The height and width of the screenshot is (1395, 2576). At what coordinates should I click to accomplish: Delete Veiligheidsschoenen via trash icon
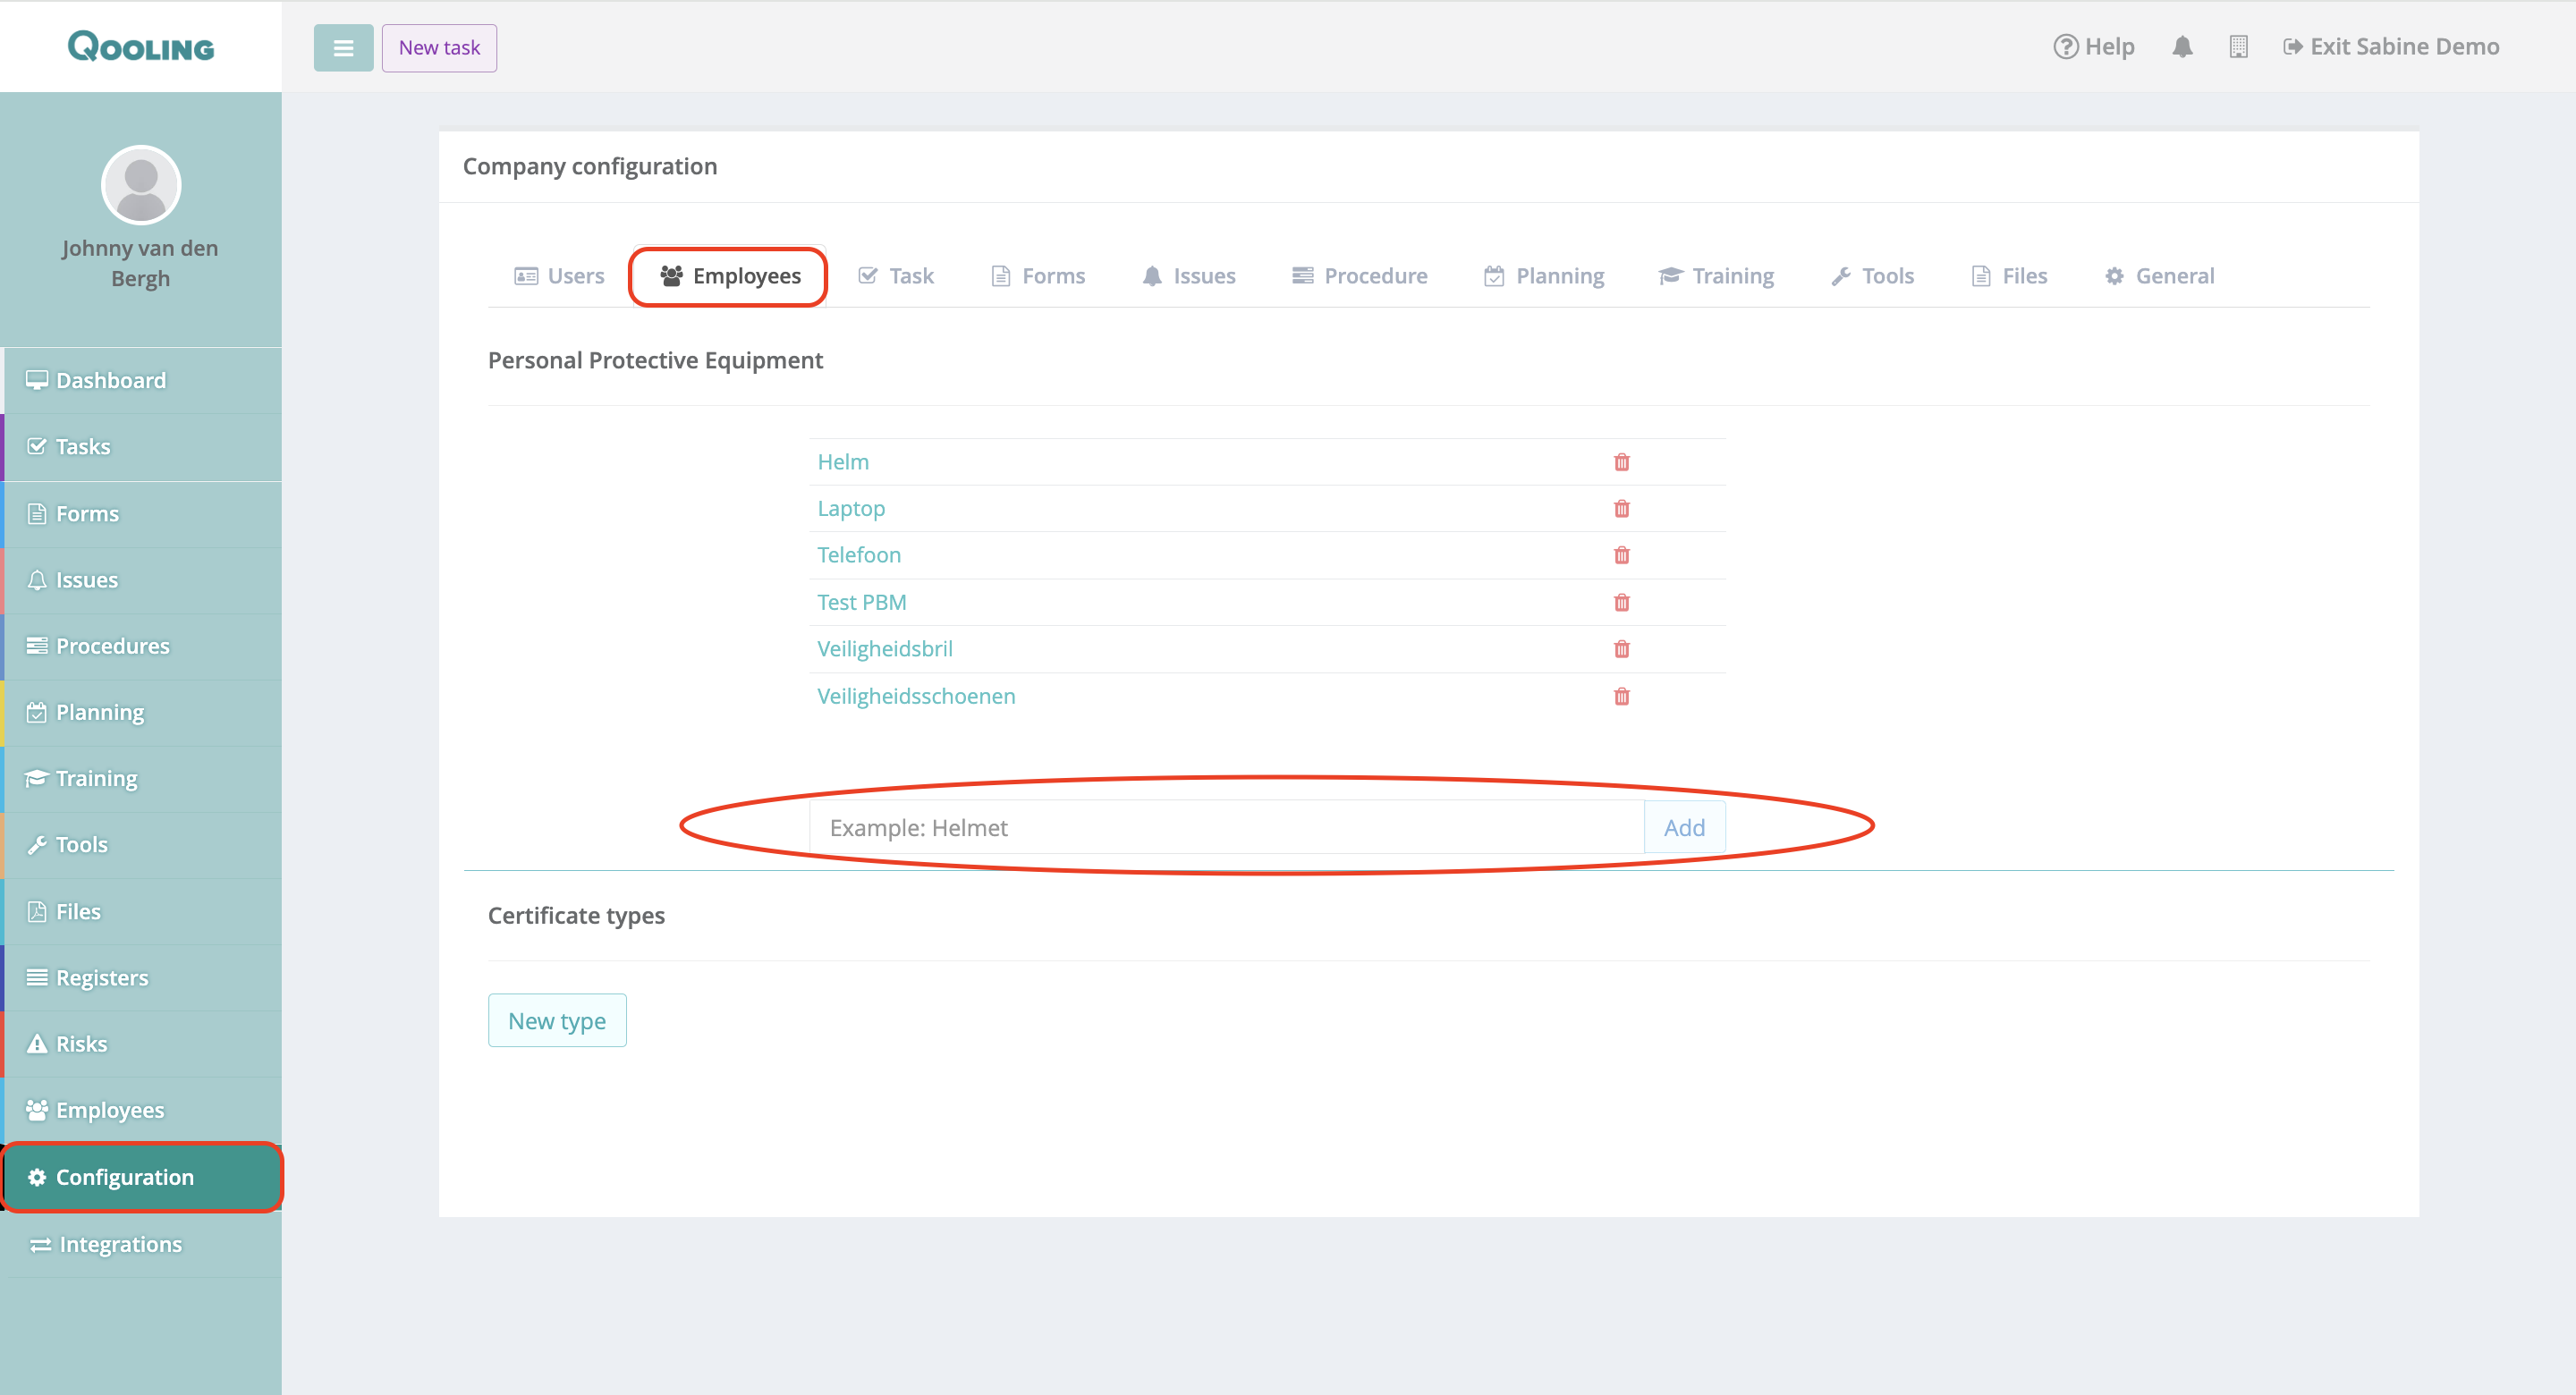pyautogui.click(x=1621, y=696)
